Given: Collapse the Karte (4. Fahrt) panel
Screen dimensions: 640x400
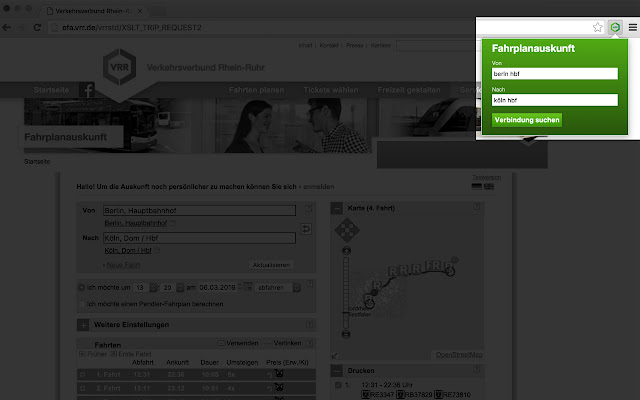Looking at the screenshot, I should click(336, 209).
